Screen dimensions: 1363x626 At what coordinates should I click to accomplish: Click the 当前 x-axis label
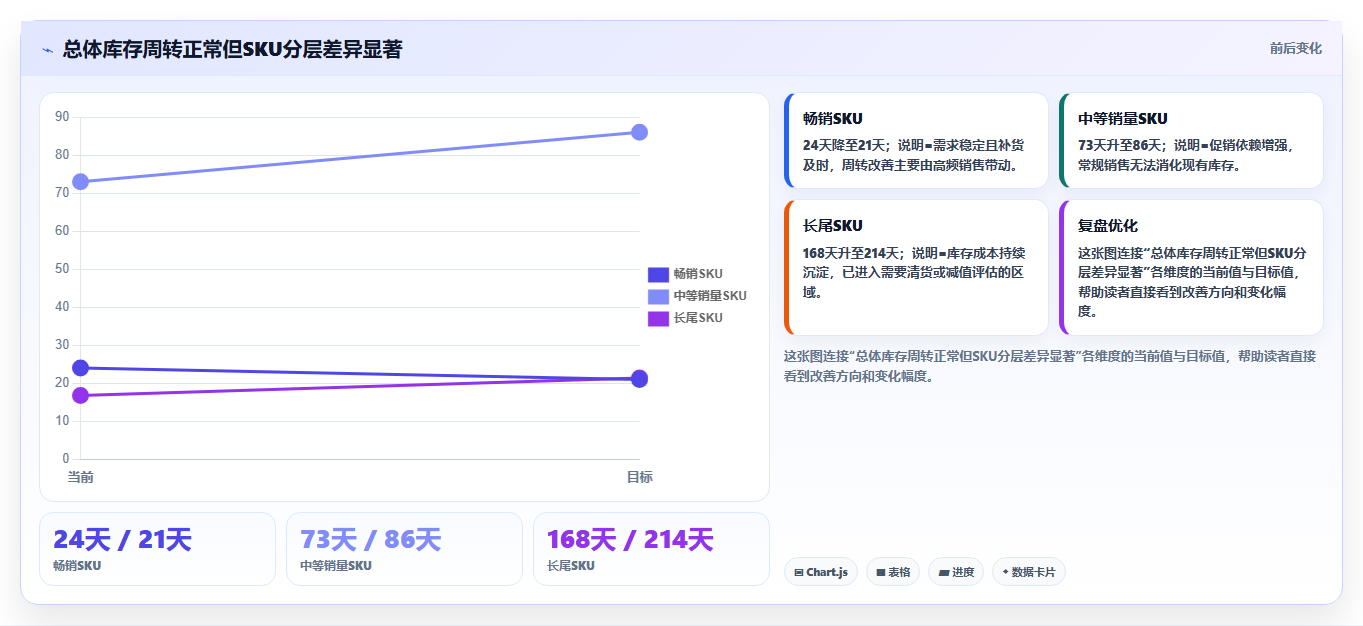tap(81, 477)
